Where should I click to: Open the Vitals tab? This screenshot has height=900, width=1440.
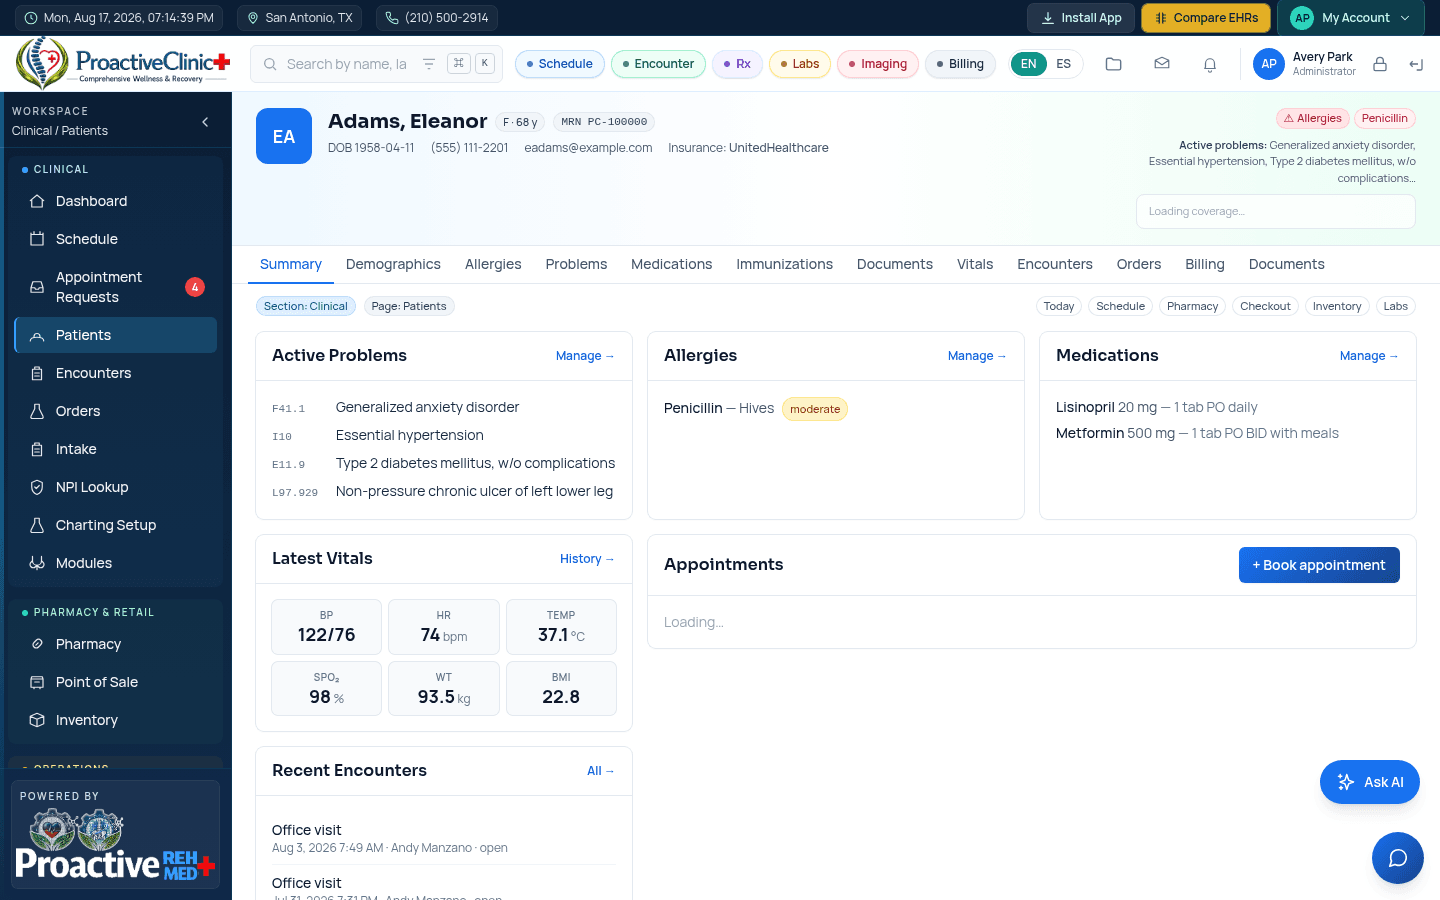975,264
